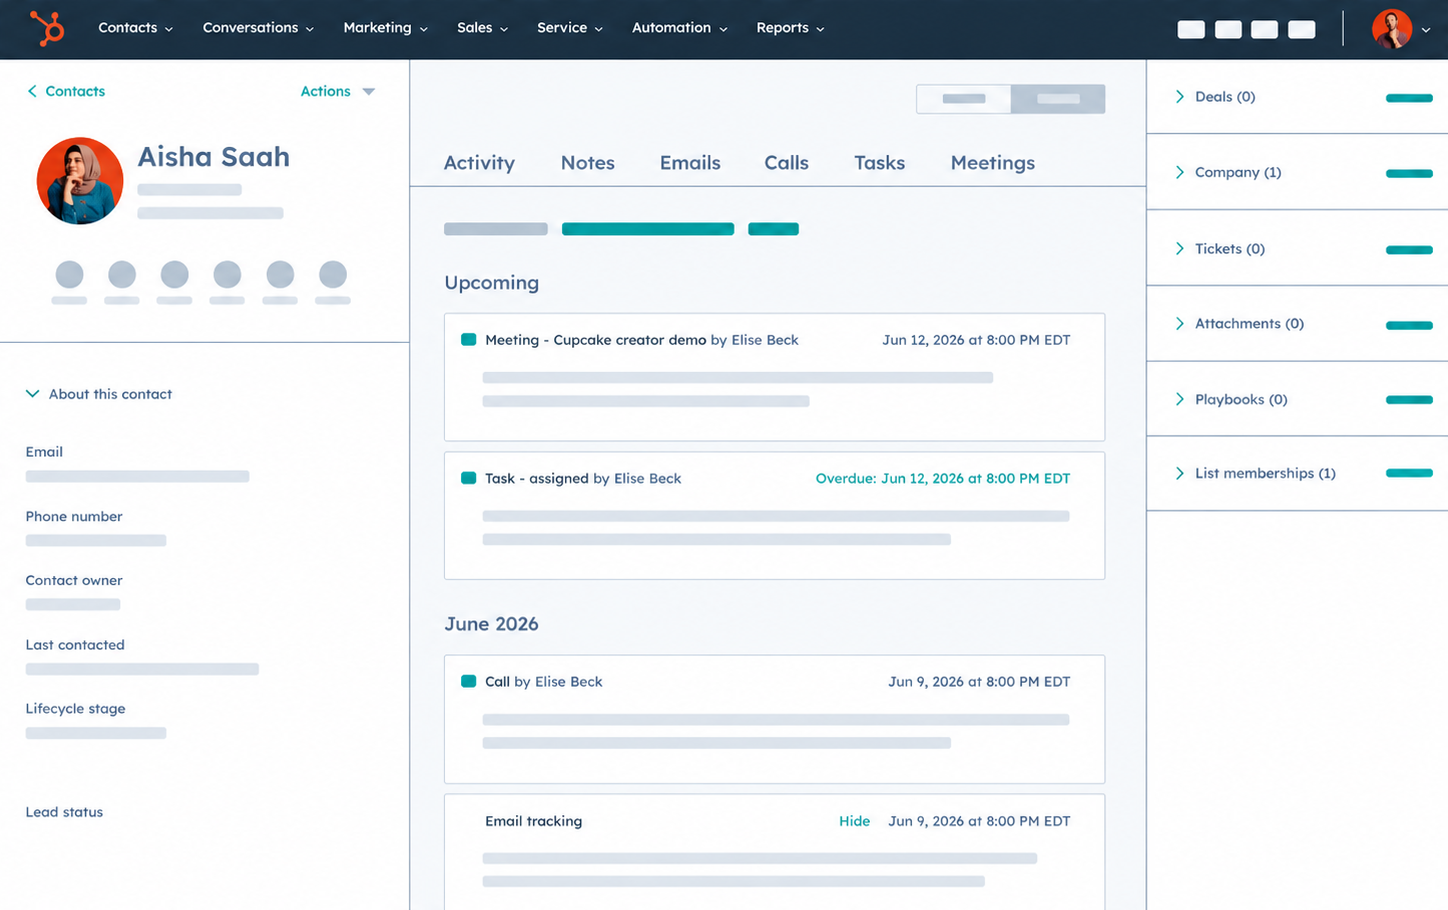Open the Conversations navigation menu
The image size is (1448, 910).
(258, 28)
